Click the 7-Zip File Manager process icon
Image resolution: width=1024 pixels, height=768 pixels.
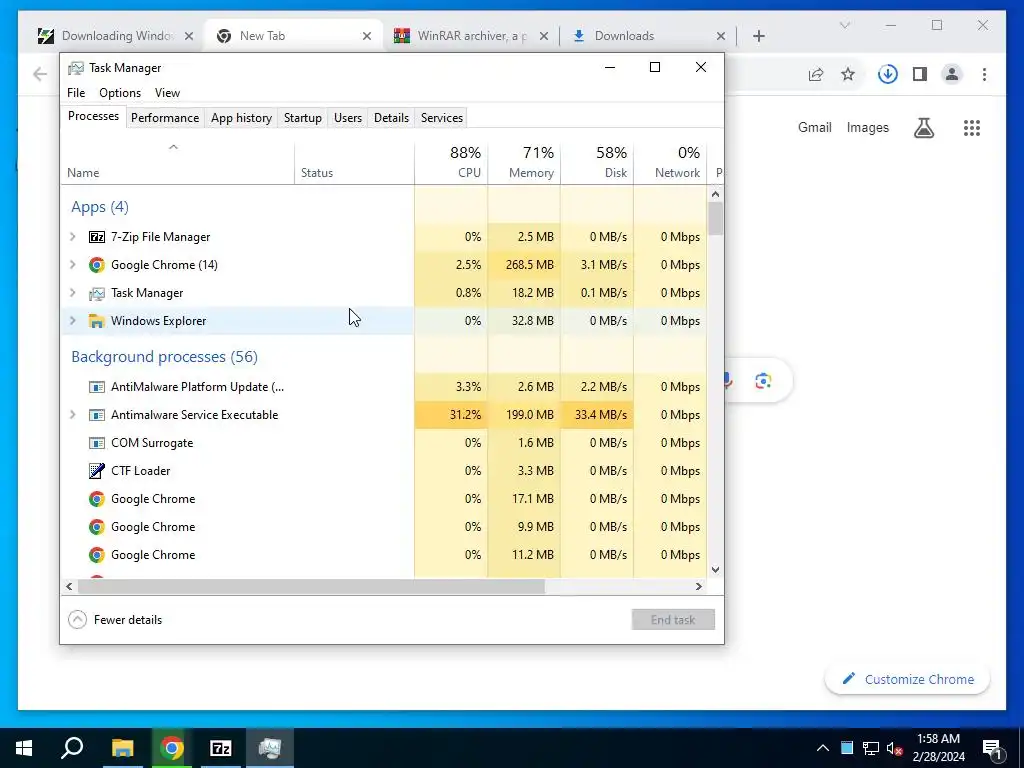pyautogui.click(x=97, y=237)
